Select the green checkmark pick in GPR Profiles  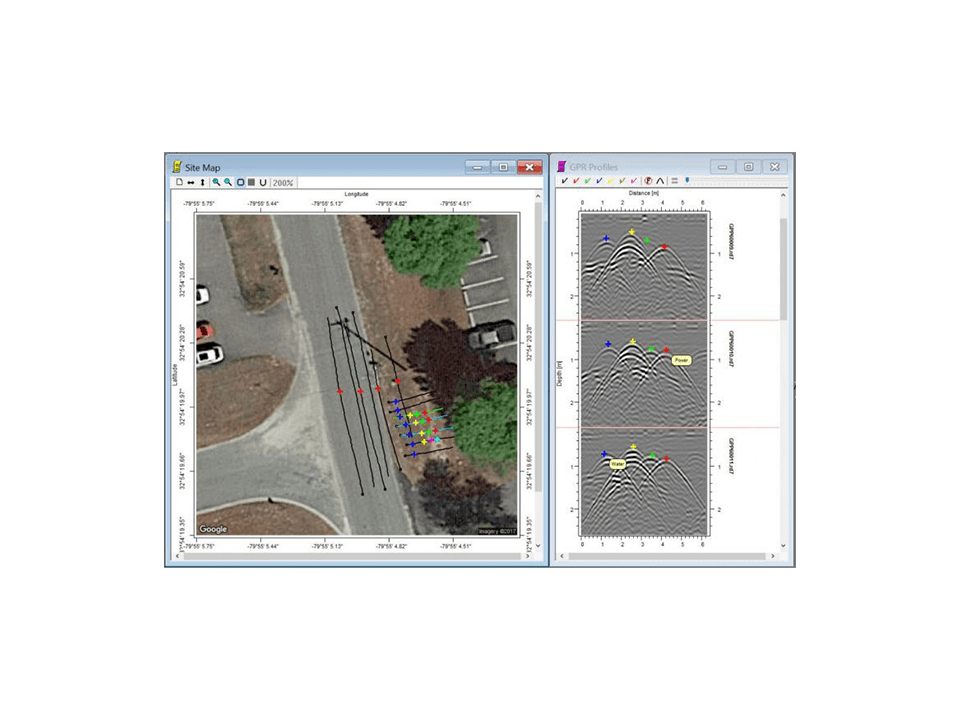pos(588,181)
